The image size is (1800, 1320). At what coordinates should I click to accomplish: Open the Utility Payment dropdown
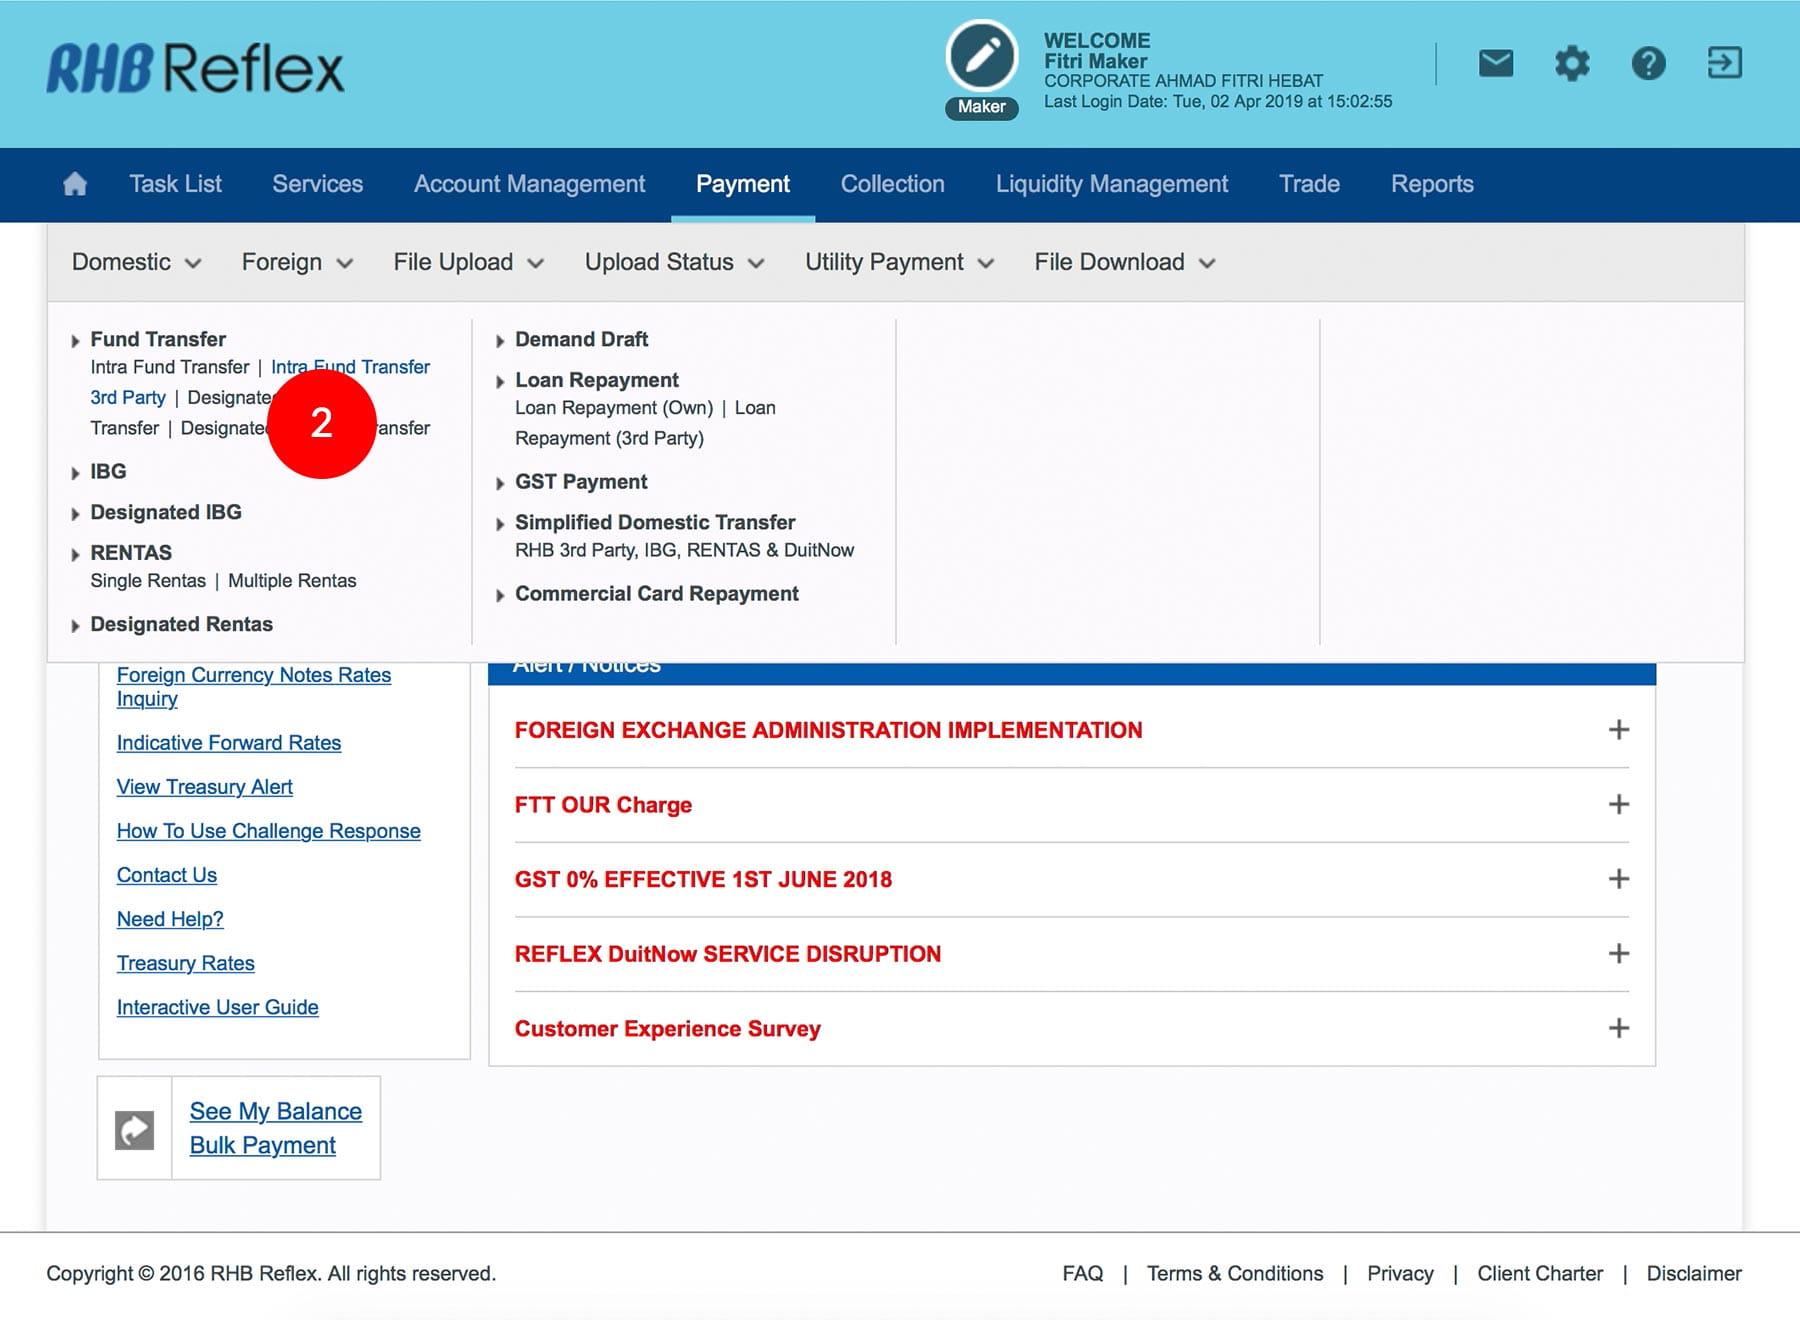click(899, 262)
